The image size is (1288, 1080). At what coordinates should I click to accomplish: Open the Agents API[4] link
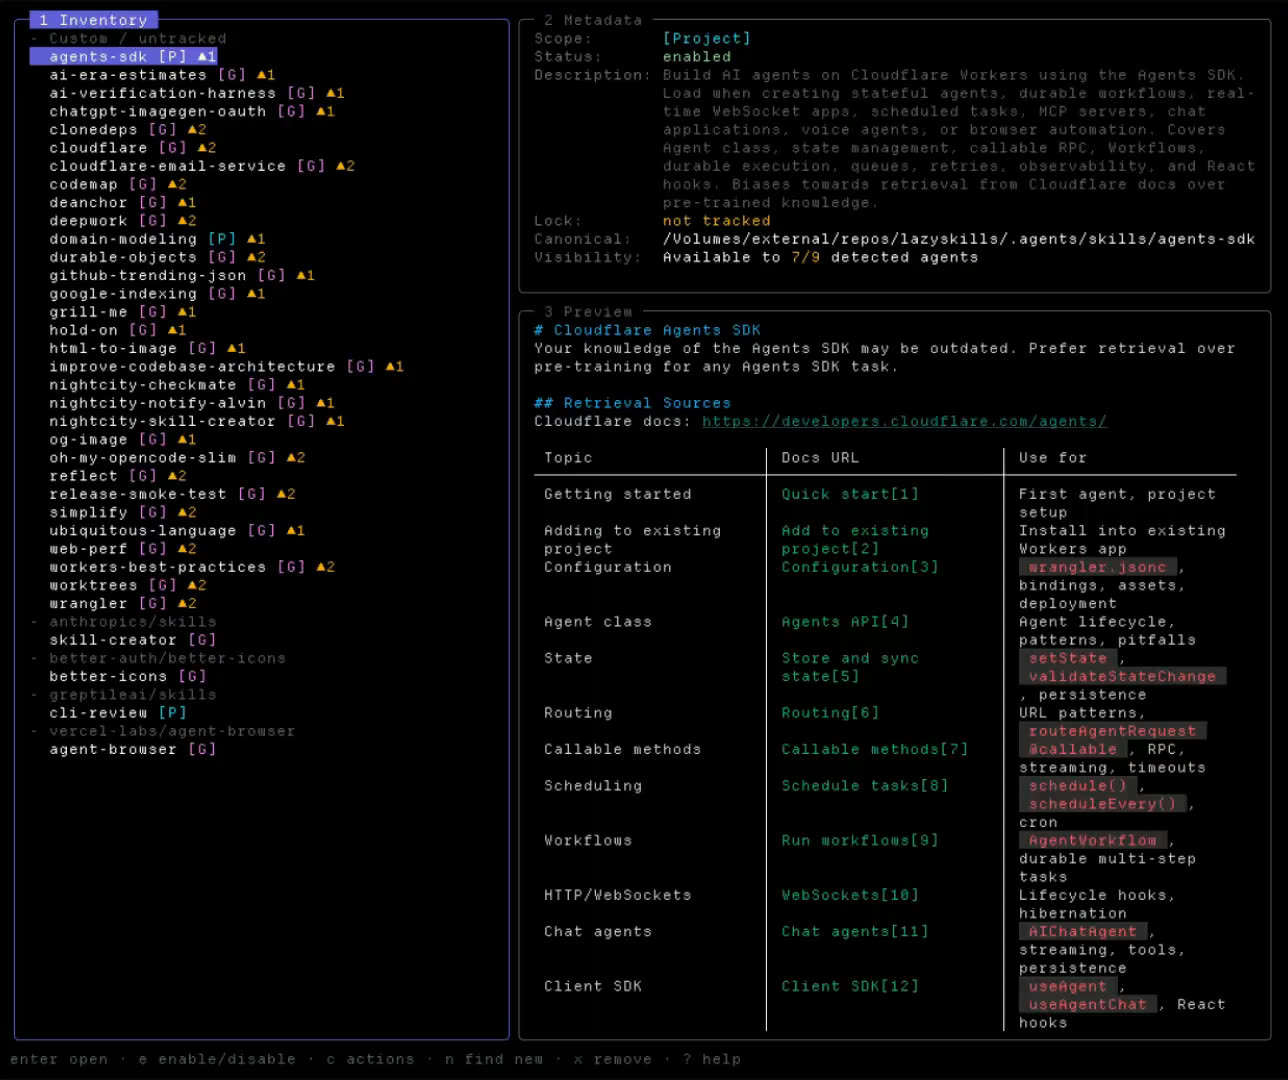845,622
